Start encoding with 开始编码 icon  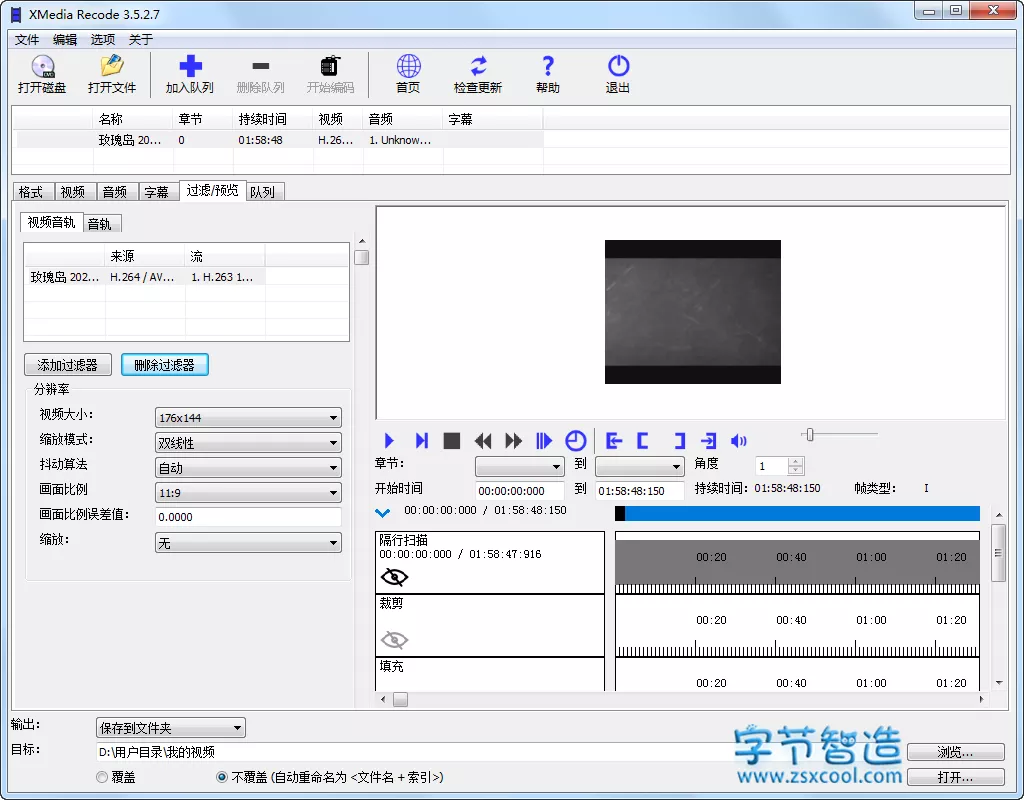point(330,74)
